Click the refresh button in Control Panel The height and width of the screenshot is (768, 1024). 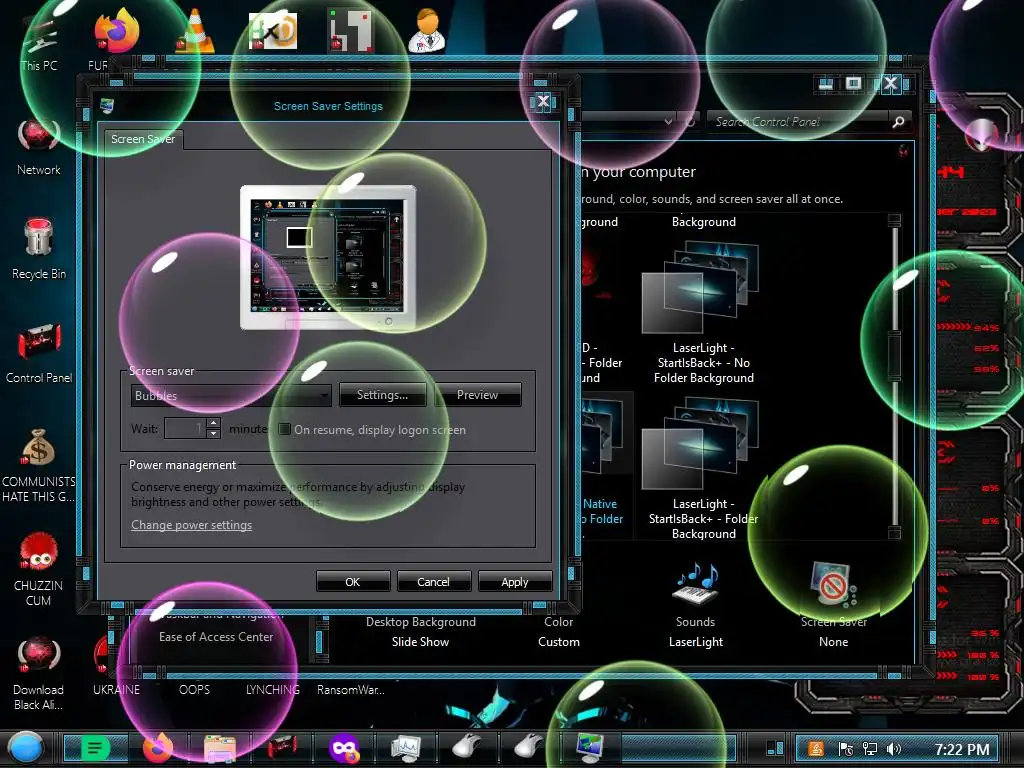click(690, 121)
